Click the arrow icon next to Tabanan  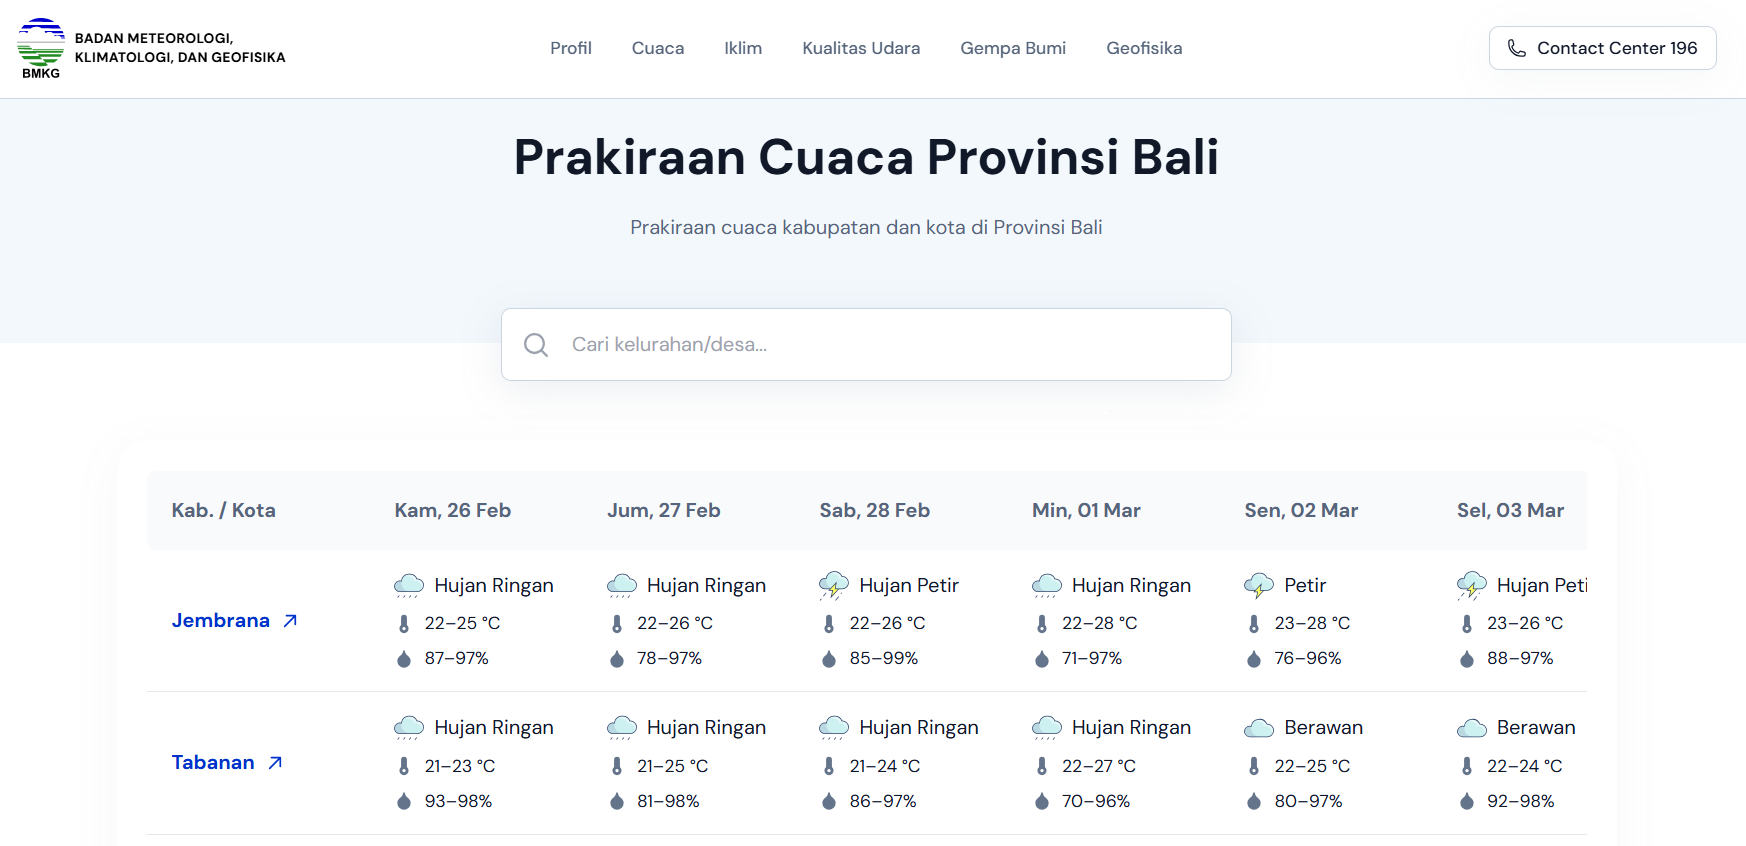tap(275, 763)
